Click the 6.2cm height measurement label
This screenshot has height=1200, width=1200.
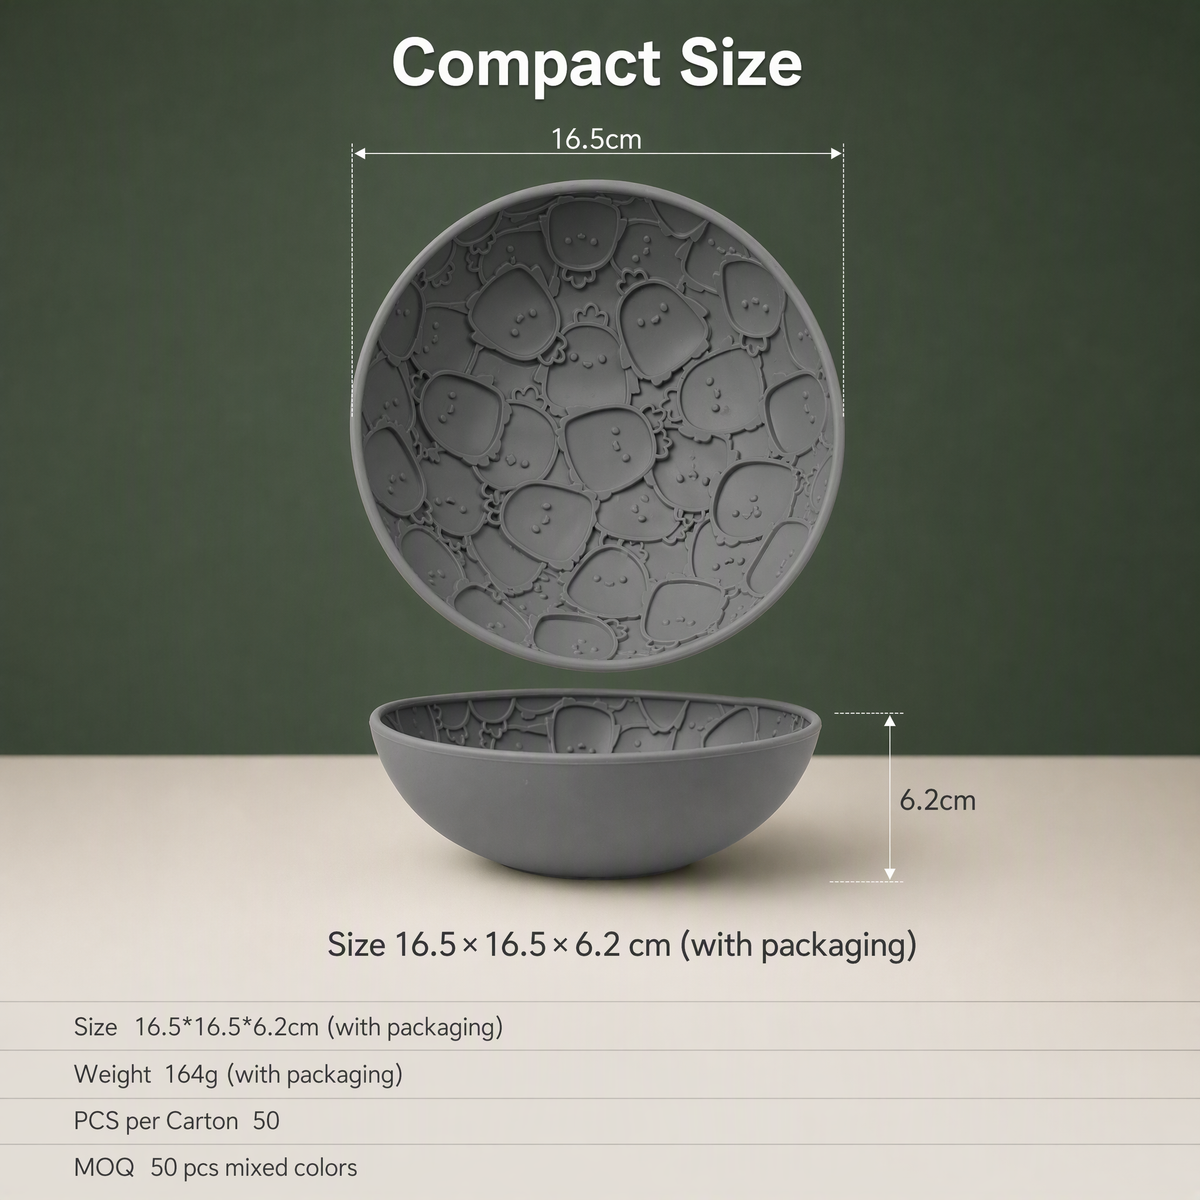[937, 800]
